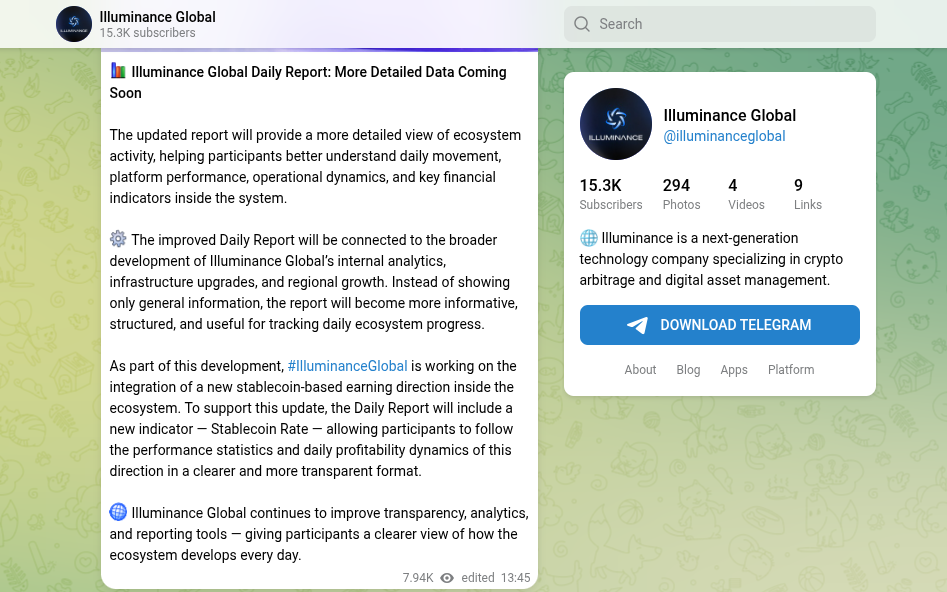The height and width of the screenshot is (592, 947).
Task: Open the @illuminanceglobal handle link
Action: pyautogui.click(x=724, y=136)
